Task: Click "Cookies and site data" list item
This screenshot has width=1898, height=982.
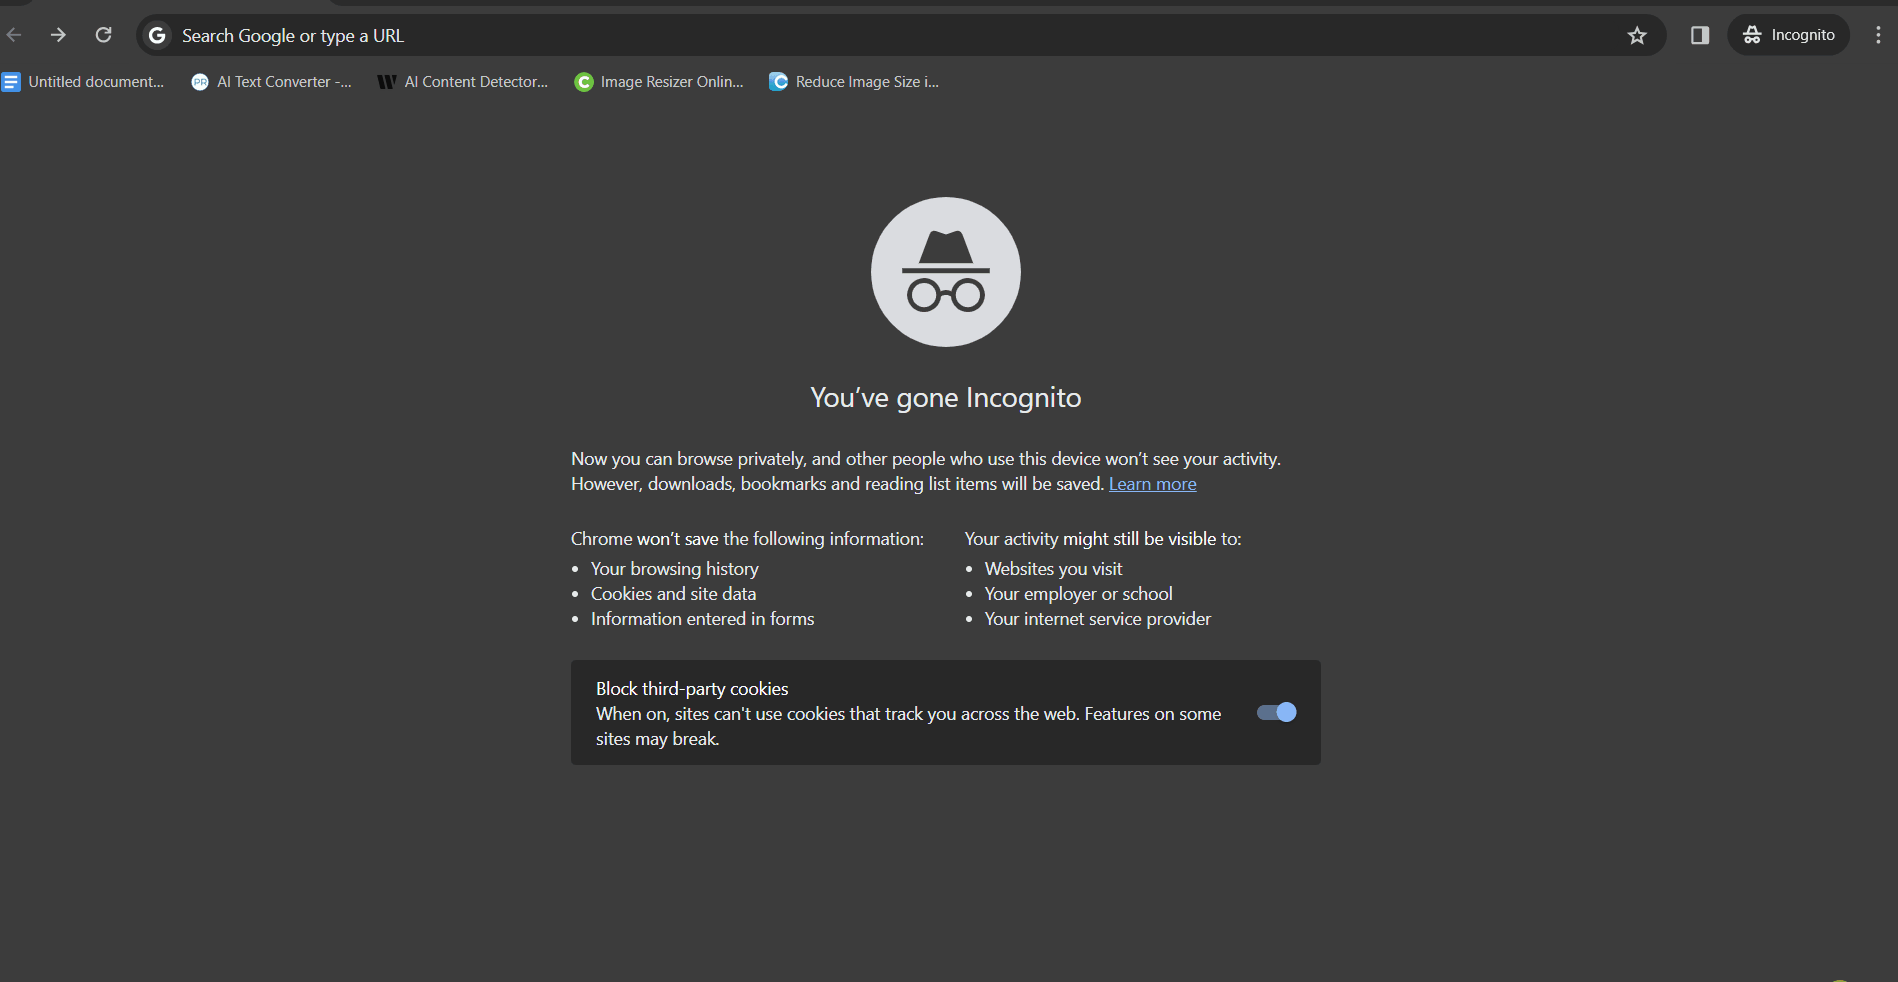Action: pos(674,594)
